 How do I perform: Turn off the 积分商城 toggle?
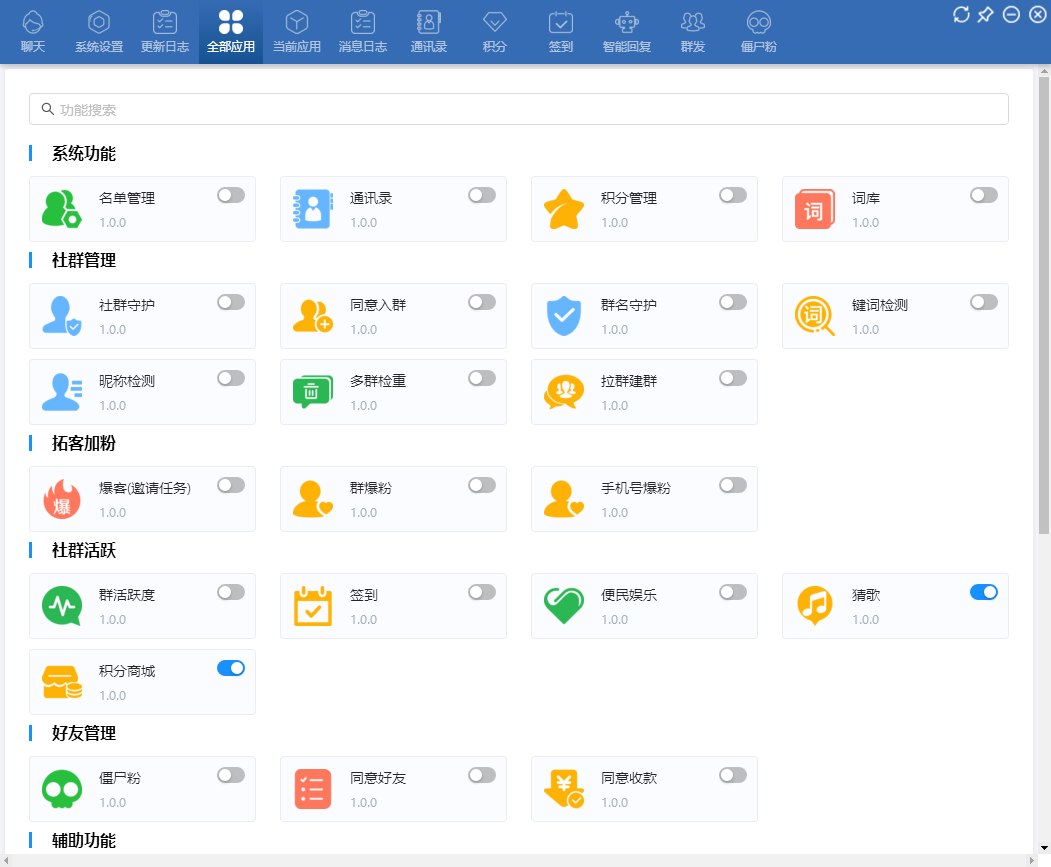pos(230,668)
